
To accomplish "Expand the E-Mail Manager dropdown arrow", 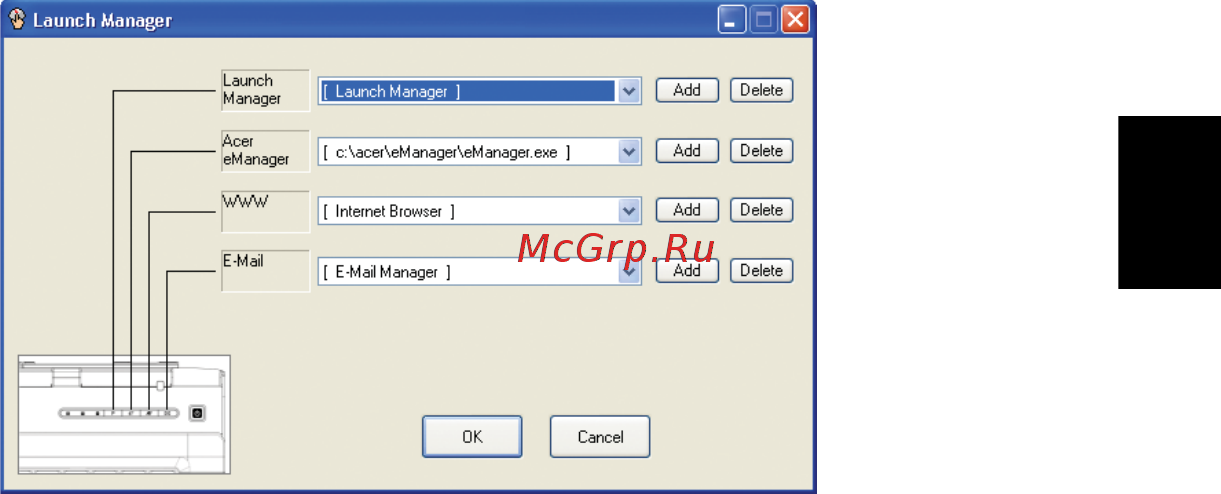I will pyautogui.click(x=629, y=271).
